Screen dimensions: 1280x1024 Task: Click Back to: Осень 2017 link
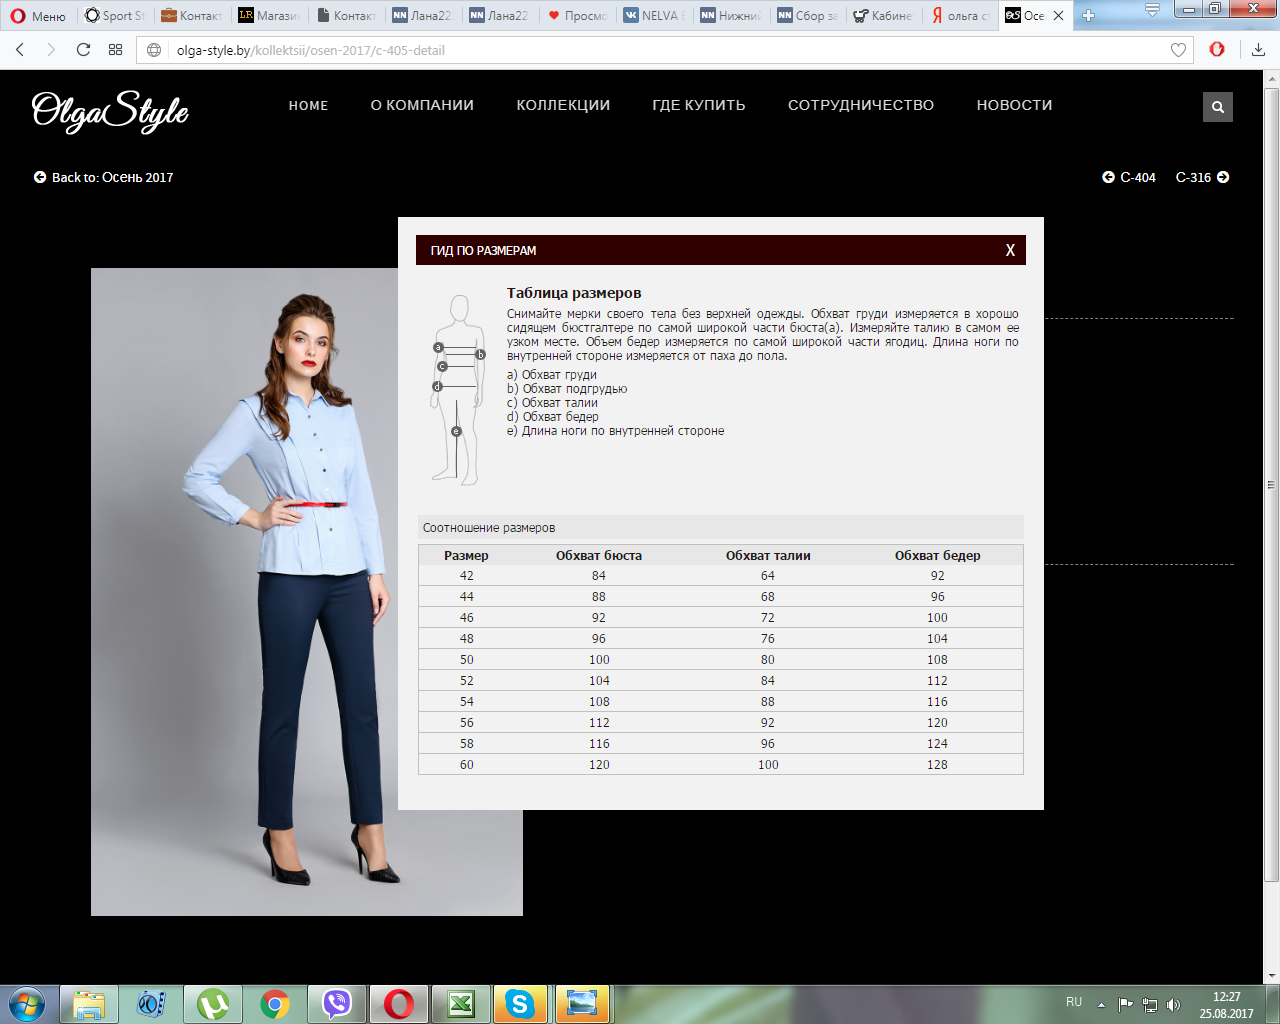[x=104, y=177]
